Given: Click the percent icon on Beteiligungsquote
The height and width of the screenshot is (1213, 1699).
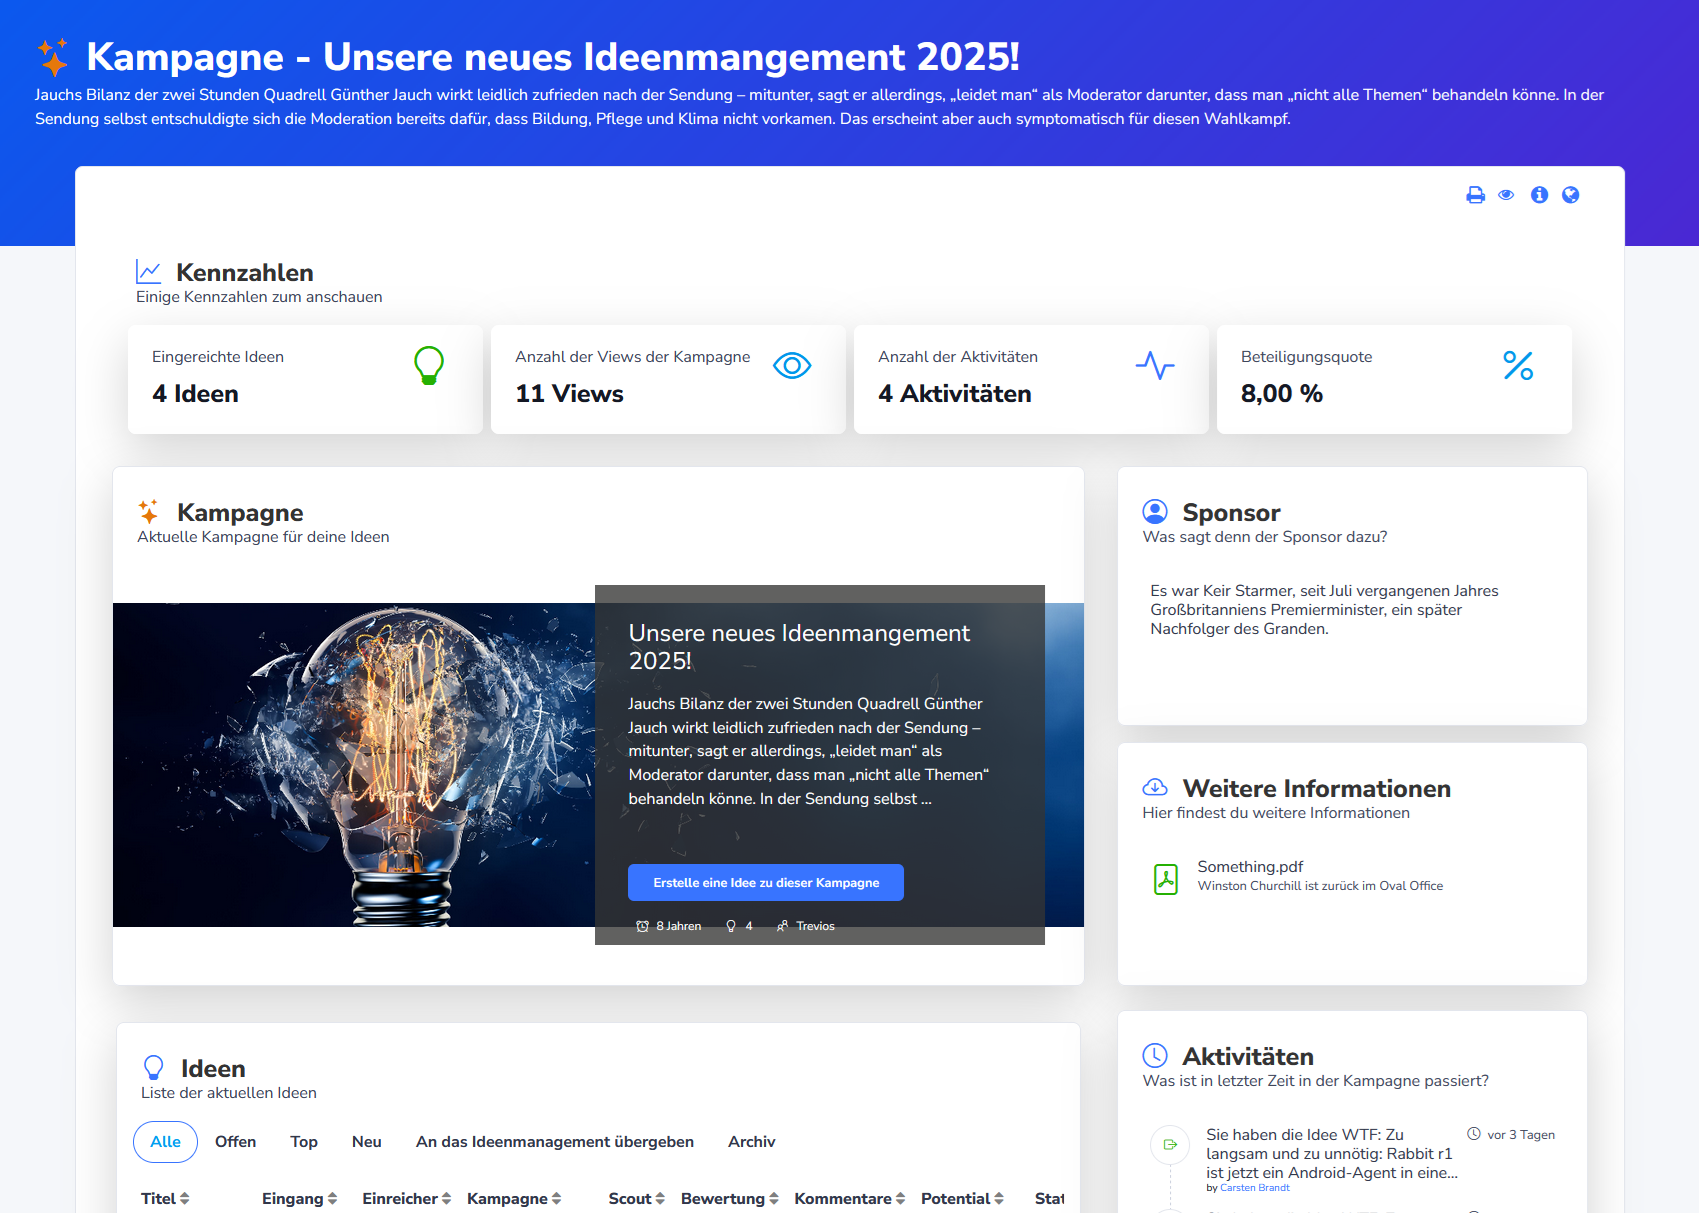Looking at the screenshot, I should (1519, 366).
